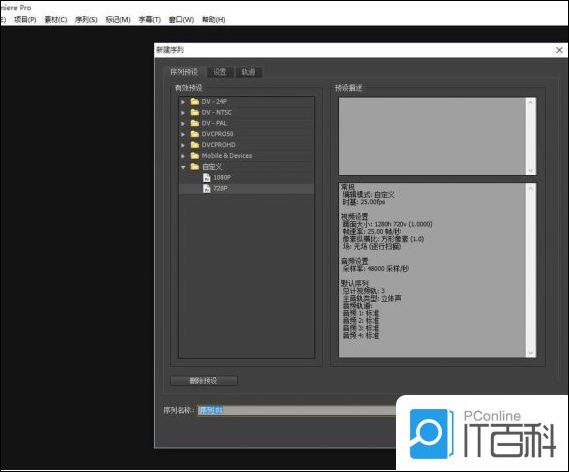This screenshot has width=569, height=472.
Task: Click the preset details scrollbar up arrow
Action: click(531, 188)
